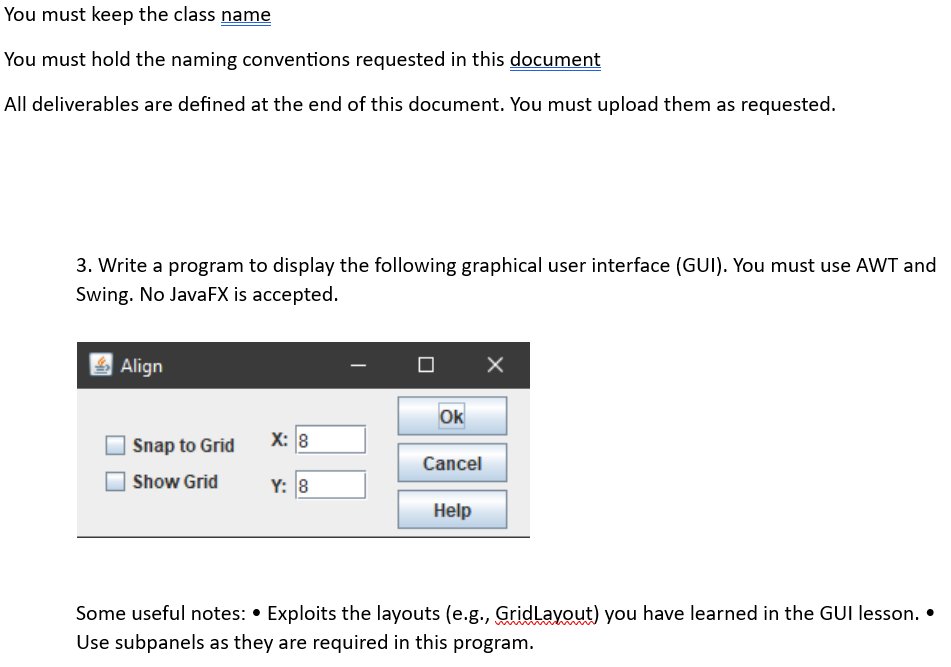Select the Align dialog screenshot image
The image size is (951, 667).
point(303,440)
